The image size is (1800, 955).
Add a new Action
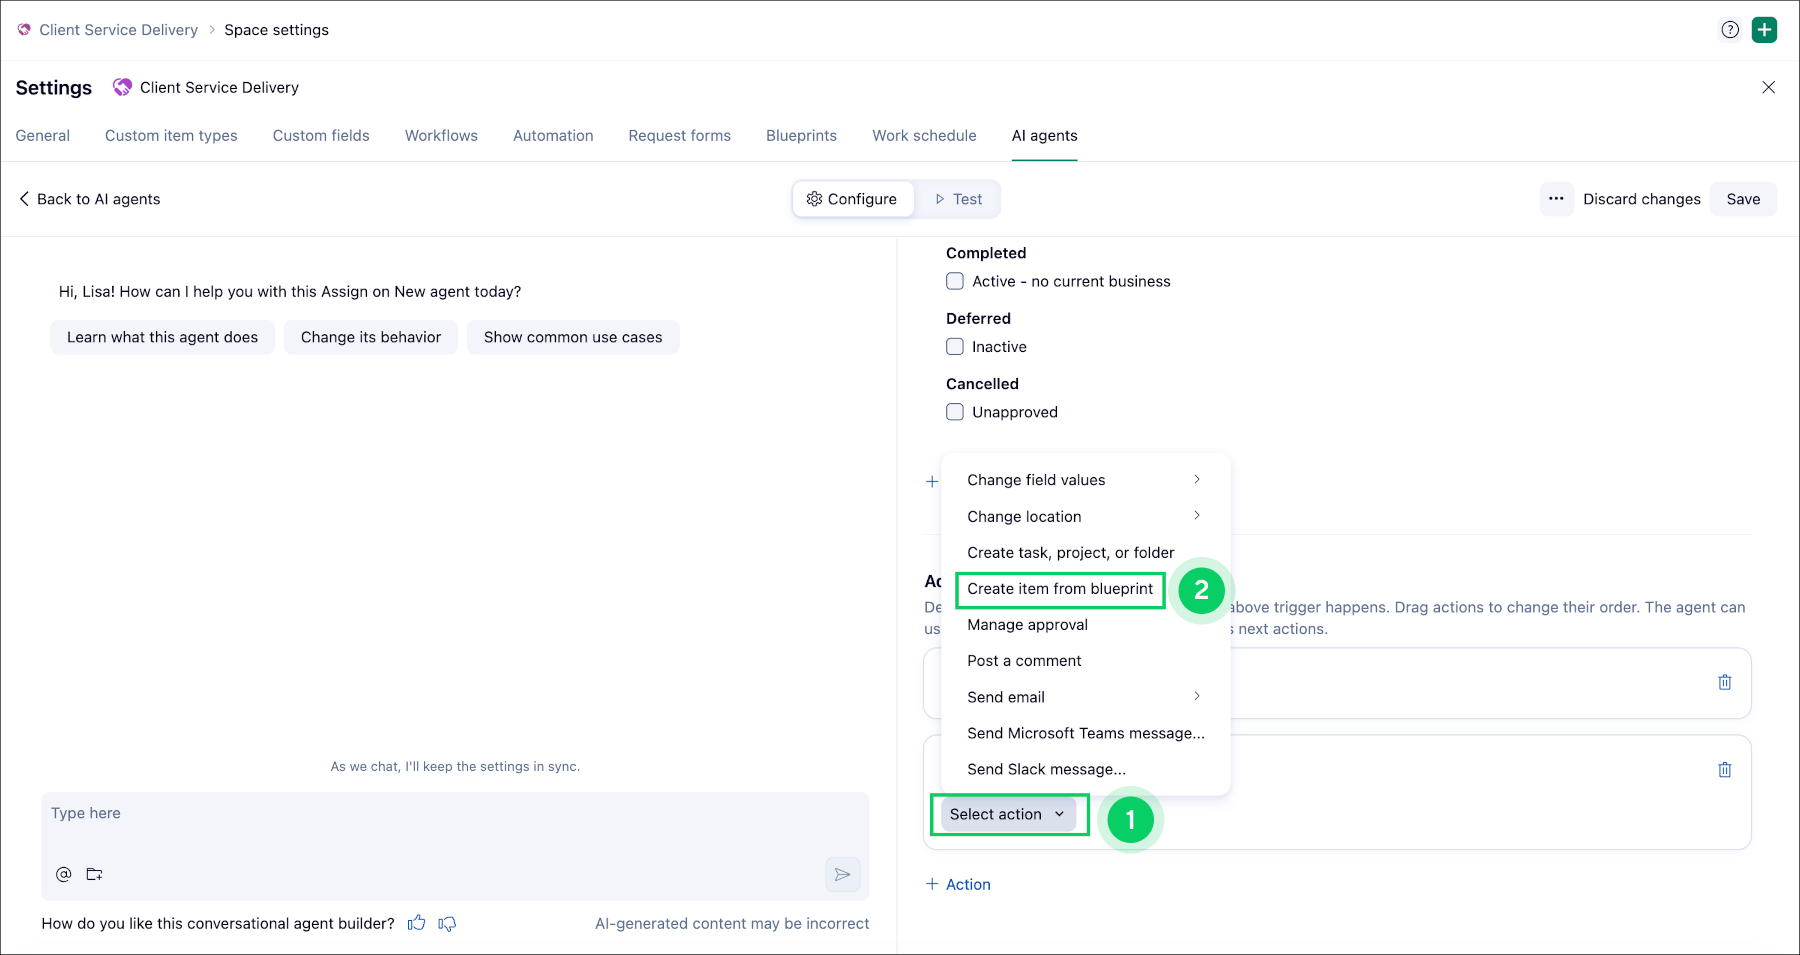(958, 884)
